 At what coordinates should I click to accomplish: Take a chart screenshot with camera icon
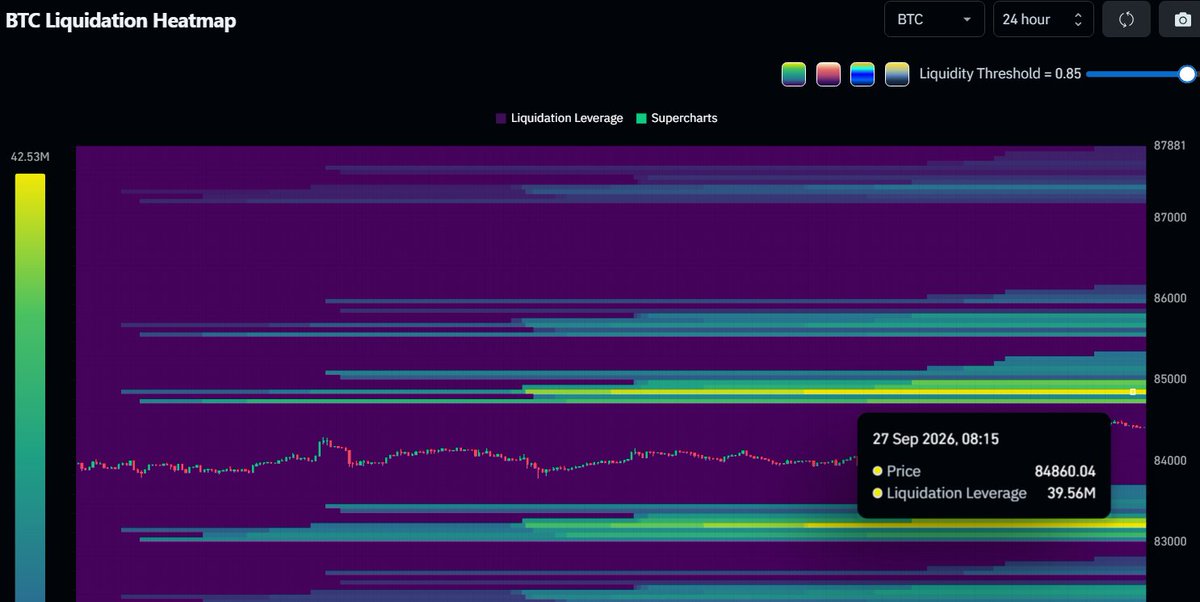click(1183, 19)
